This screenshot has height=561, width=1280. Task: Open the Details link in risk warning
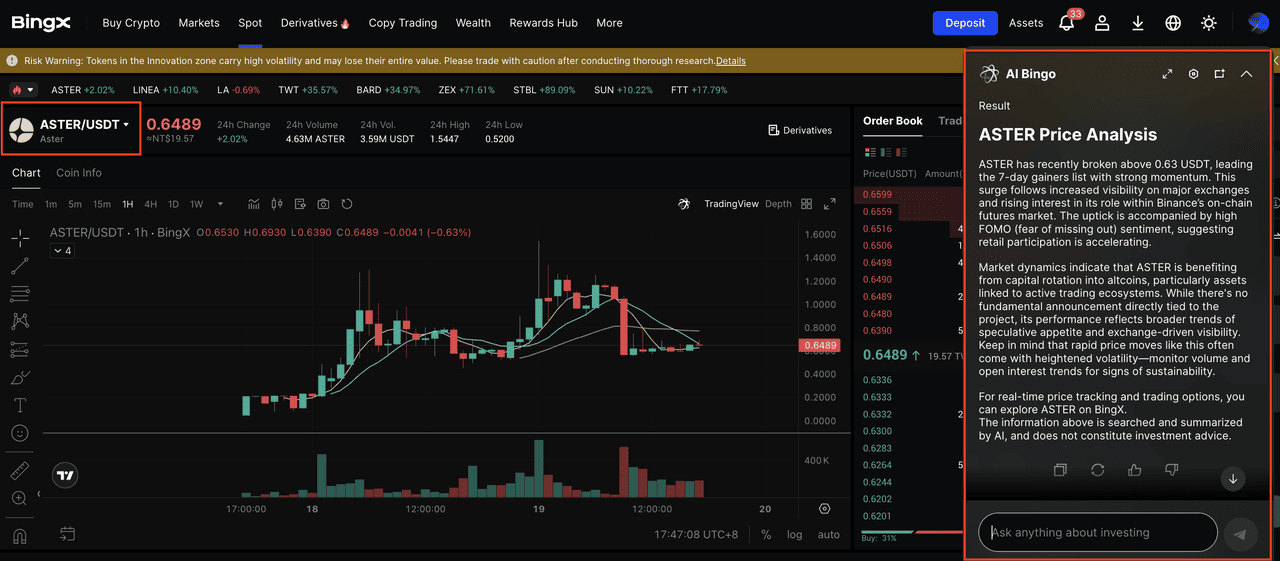[x=730, y=61]
